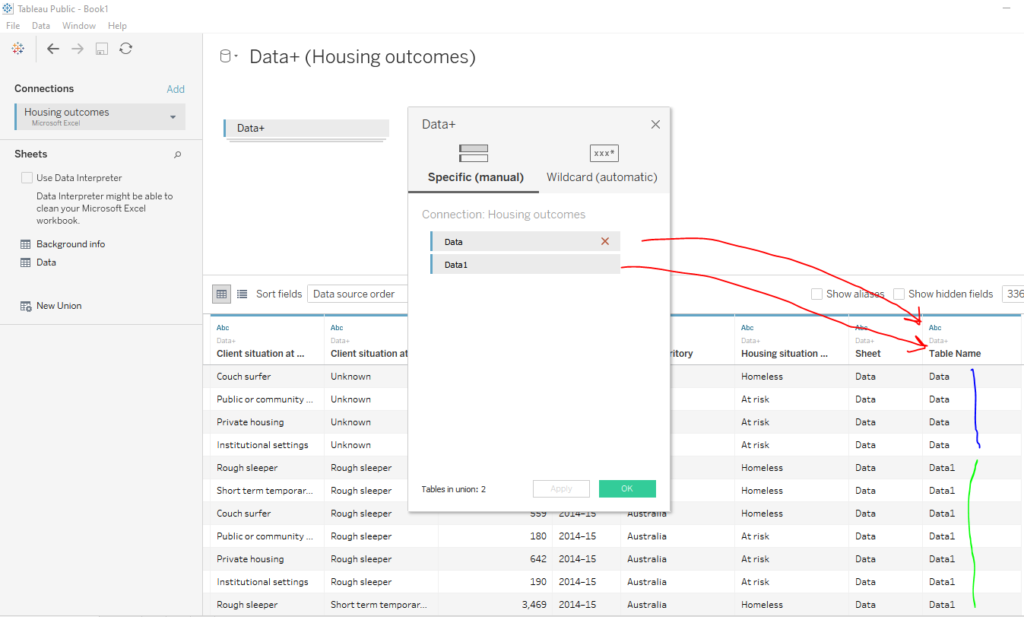Screen dimensions: 1024x617
Task: Open the Data menu
Action: tap(40, 25)
